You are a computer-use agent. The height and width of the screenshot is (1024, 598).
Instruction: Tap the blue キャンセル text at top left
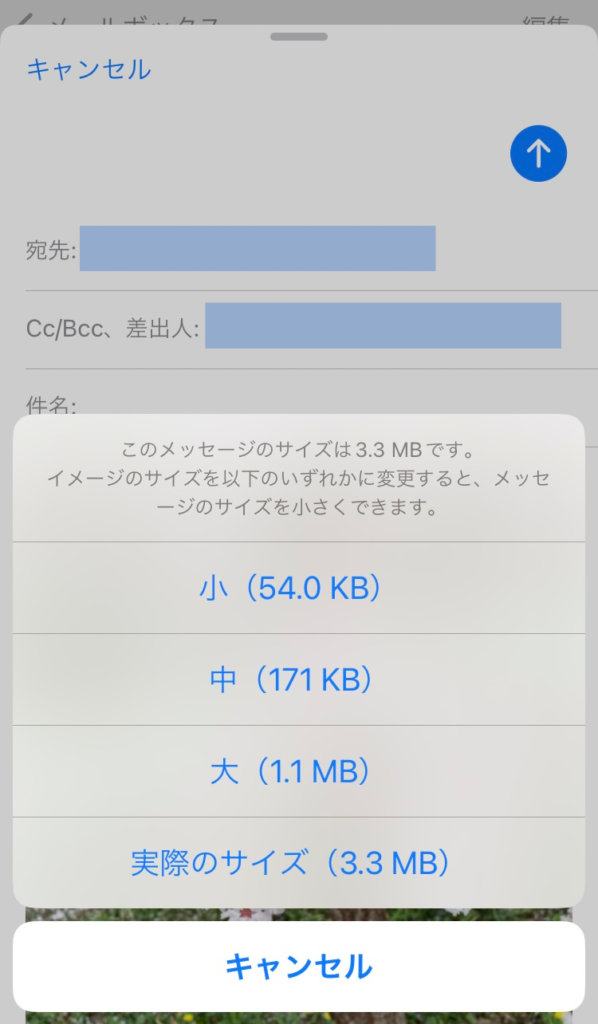(x=89, y=69)
